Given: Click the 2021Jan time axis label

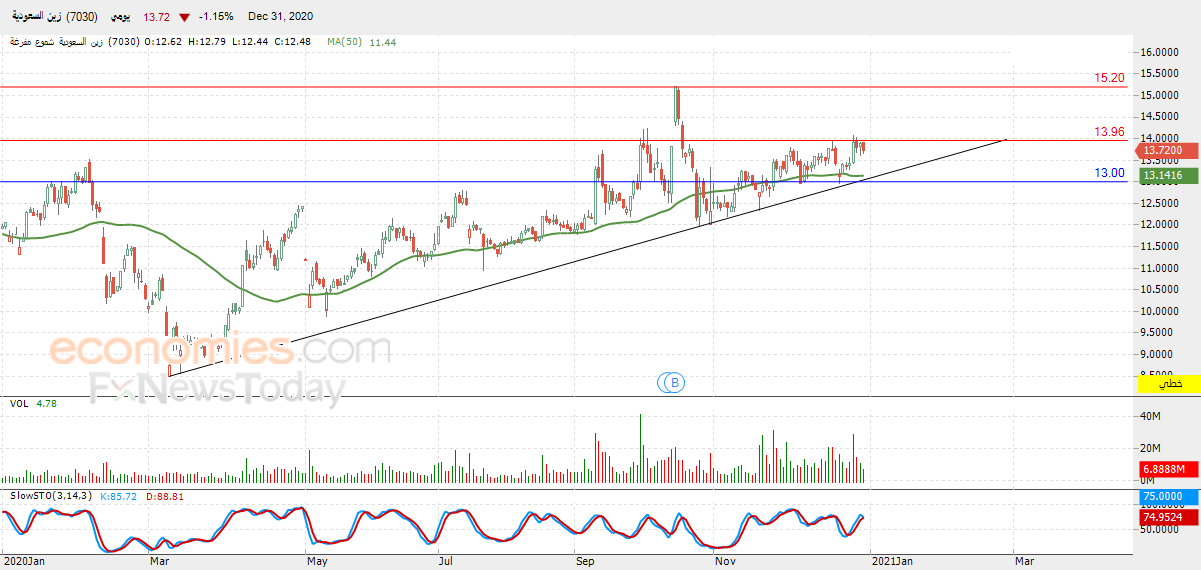Looking at the screenshot, I should point(893,562).
